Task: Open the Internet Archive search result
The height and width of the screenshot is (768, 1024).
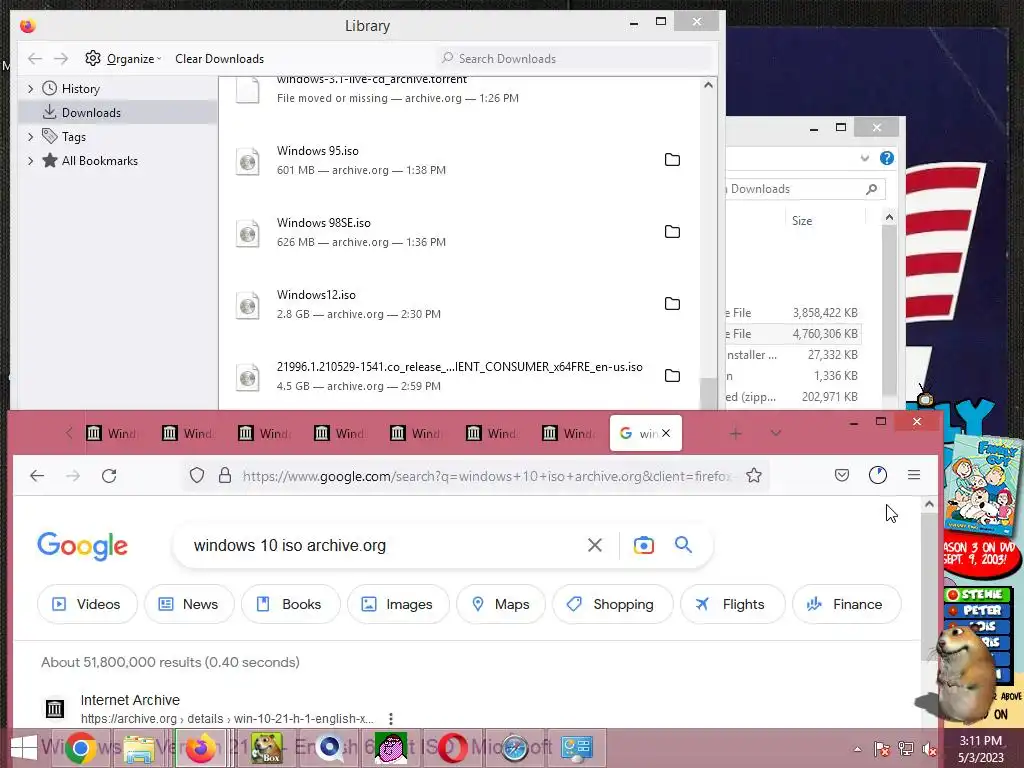Action: point(130,700)
